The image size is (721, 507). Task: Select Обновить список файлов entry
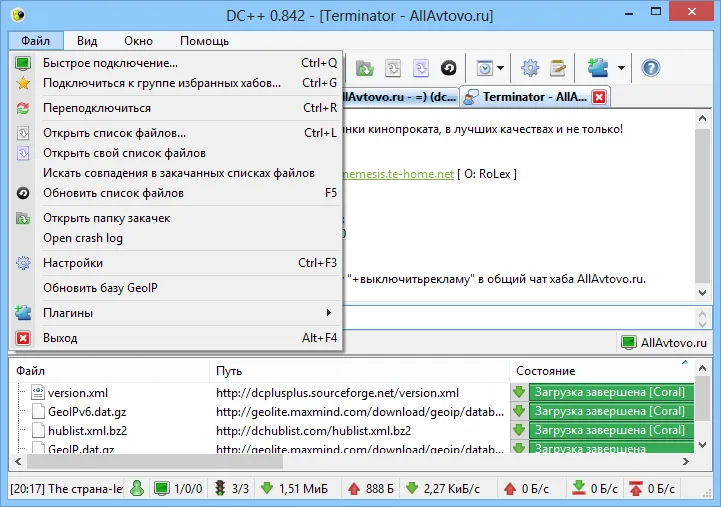(175, 193)
